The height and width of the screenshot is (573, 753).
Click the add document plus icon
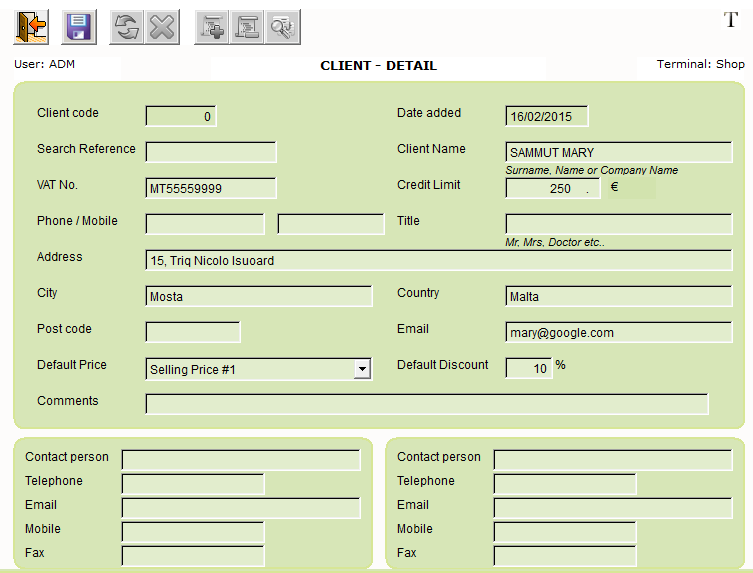coord(212,28)
